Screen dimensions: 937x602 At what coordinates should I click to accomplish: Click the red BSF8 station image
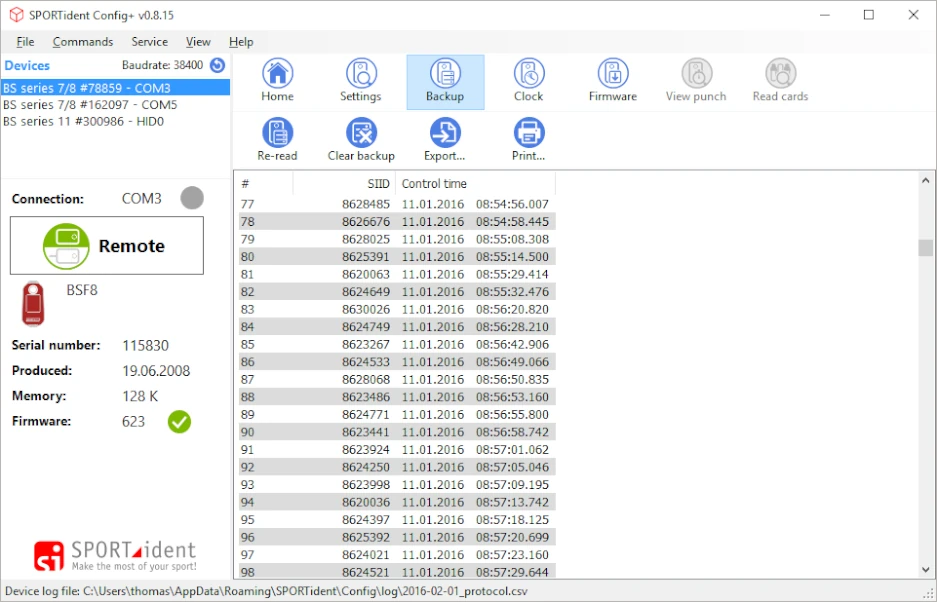pyautogui.click(x=33, y=304)
